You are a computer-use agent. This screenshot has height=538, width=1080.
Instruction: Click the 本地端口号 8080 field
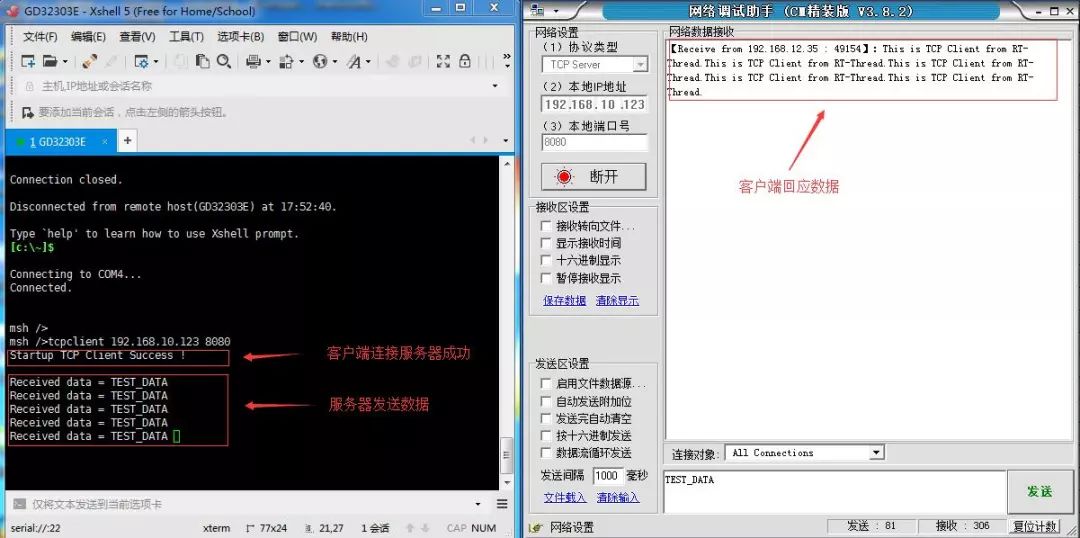pos(594,143)
